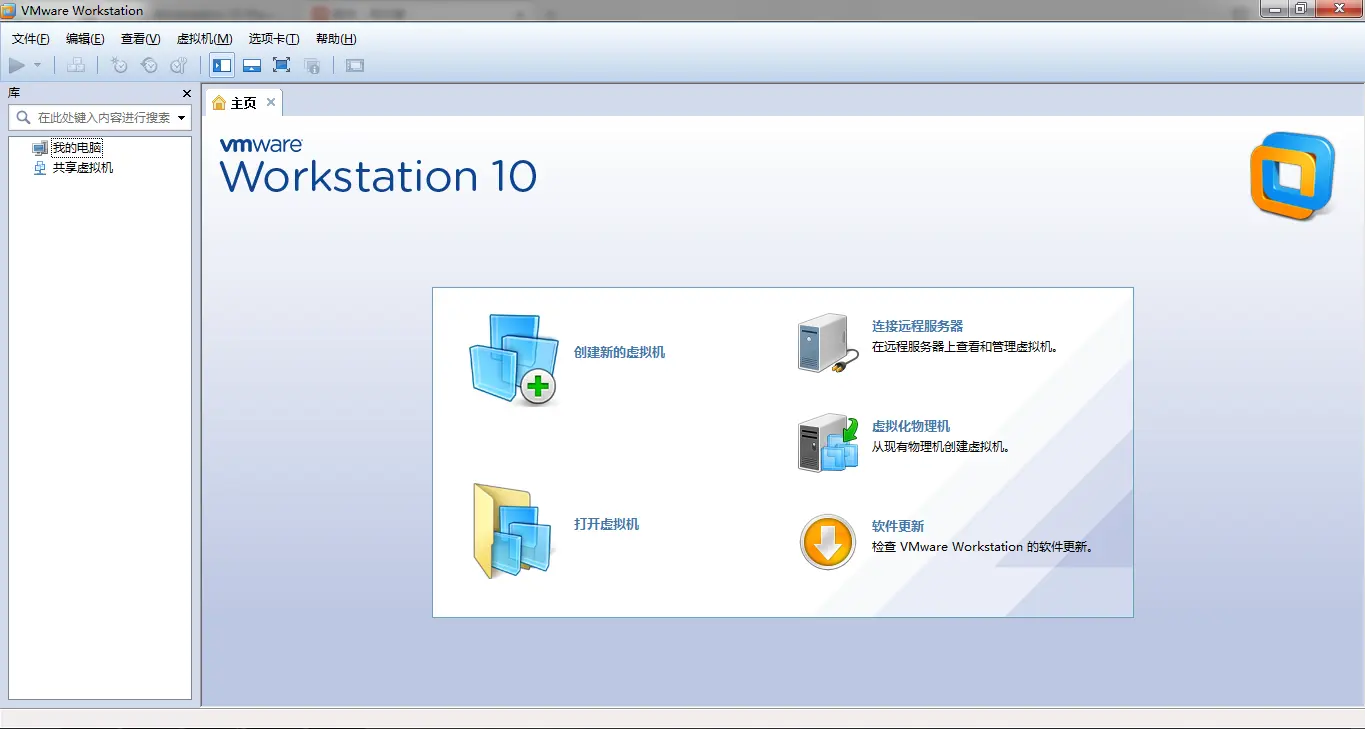The image size is (1365, 729).
Task: Click the text 在远程服务器上查看和管理虚拟机。
Action: pos(965,347)
